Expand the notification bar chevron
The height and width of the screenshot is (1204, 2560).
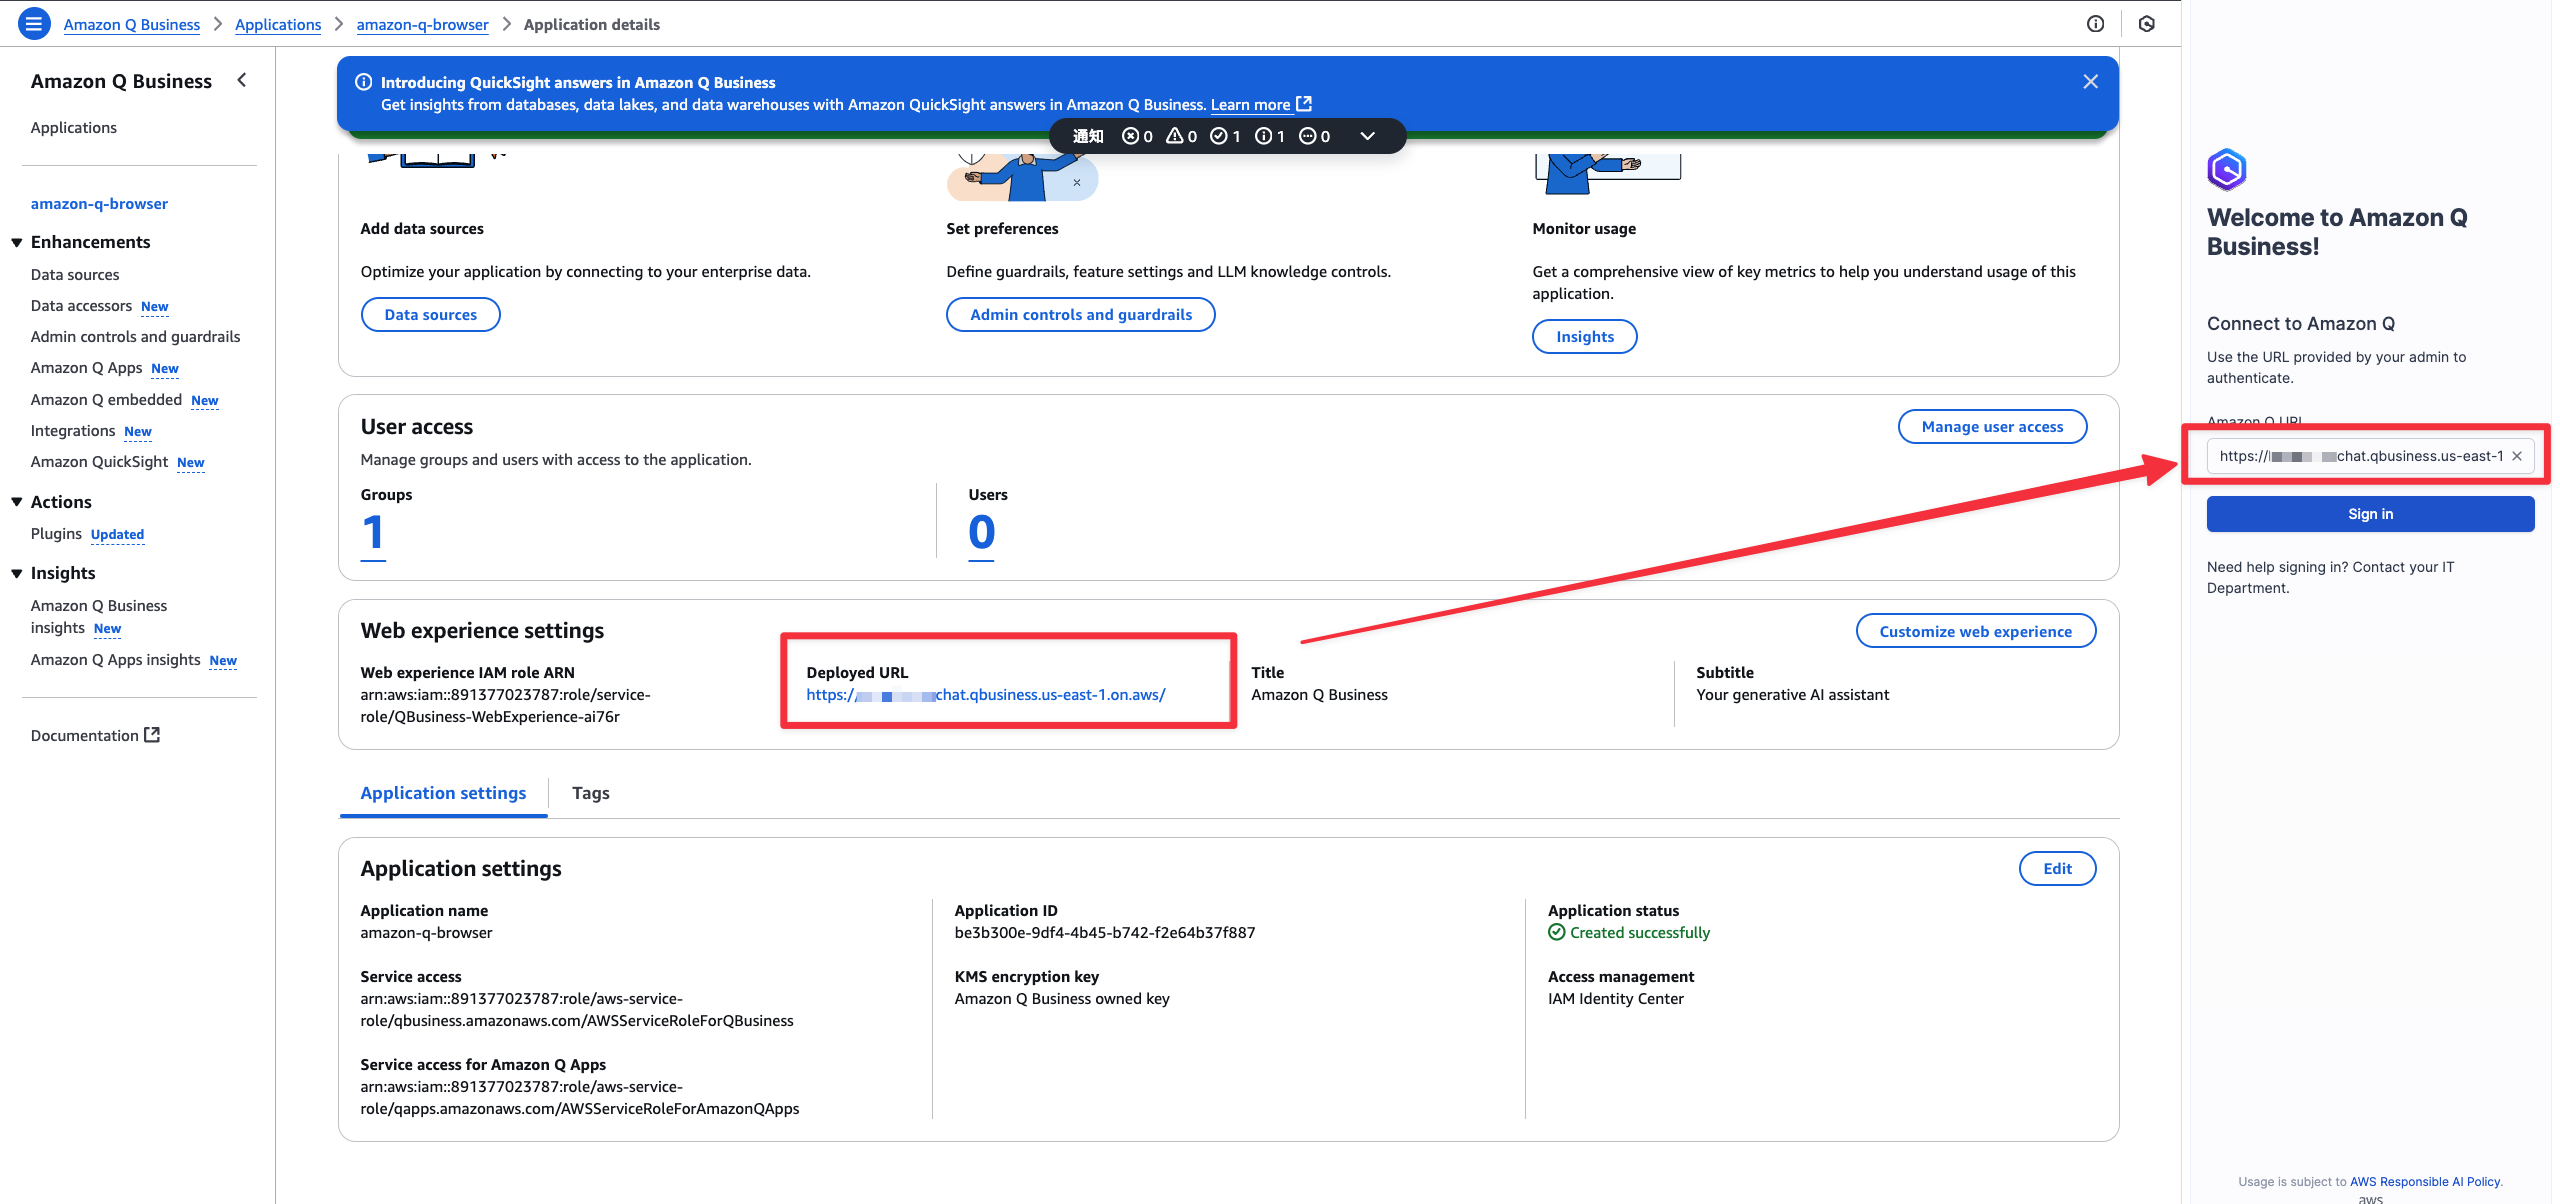point(1367,136)
